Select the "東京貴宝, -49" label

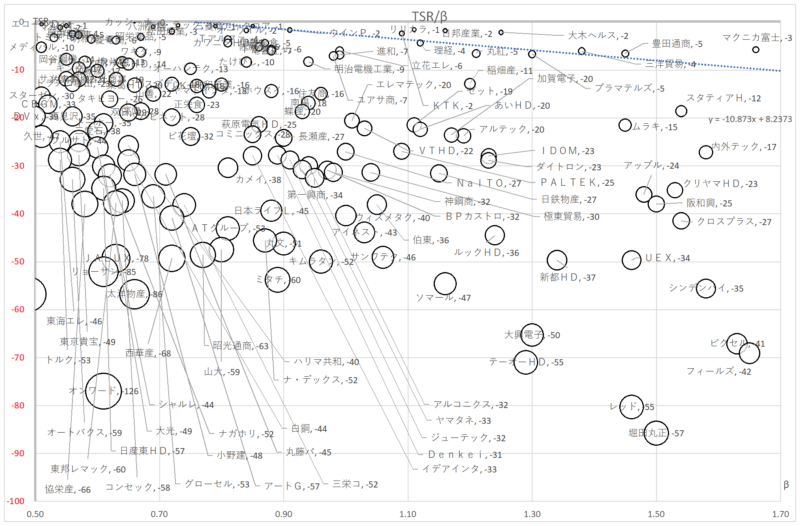tap(88, 342)
